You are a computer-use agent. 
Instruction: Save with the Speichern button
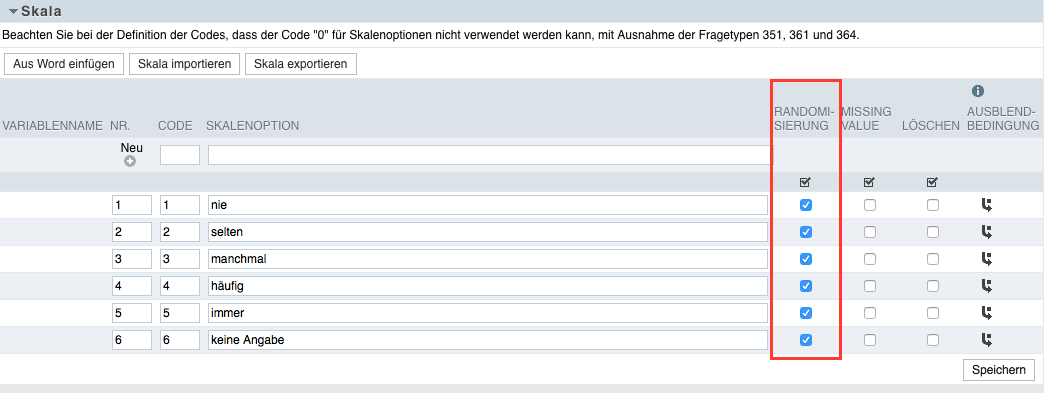[x=999, y=370]
